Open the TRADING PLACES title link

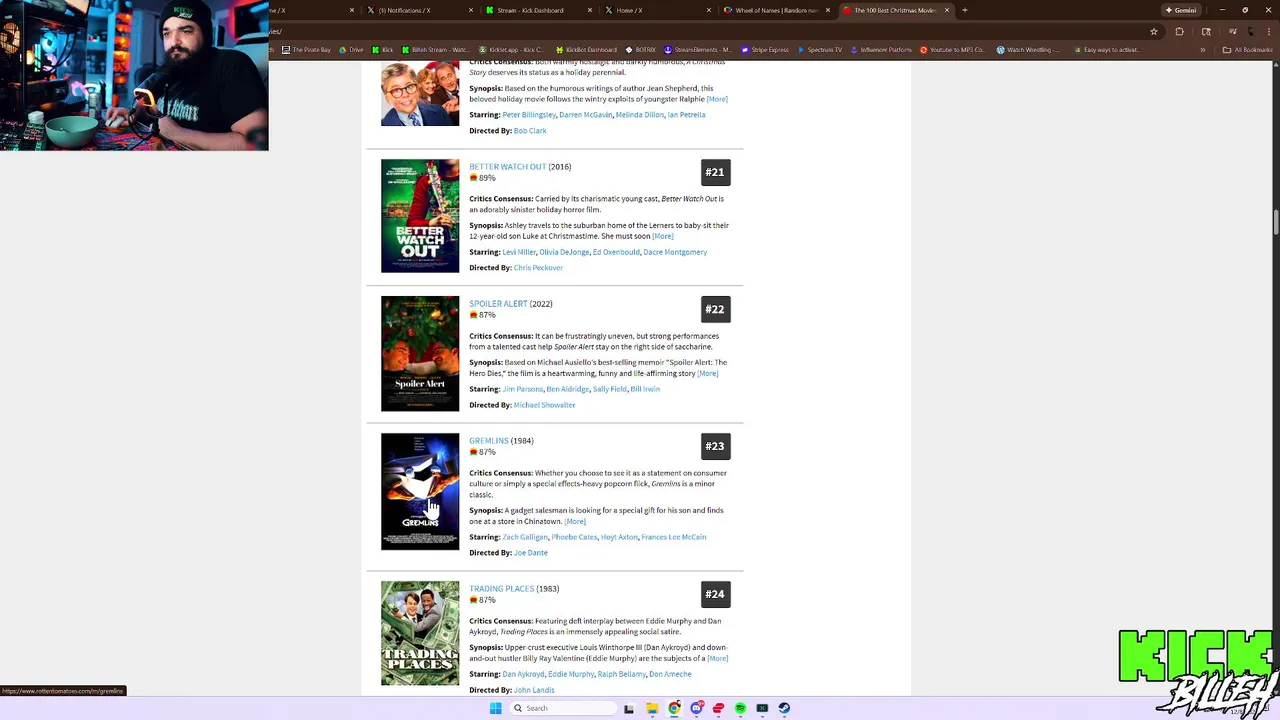click(x=502, y=589)
